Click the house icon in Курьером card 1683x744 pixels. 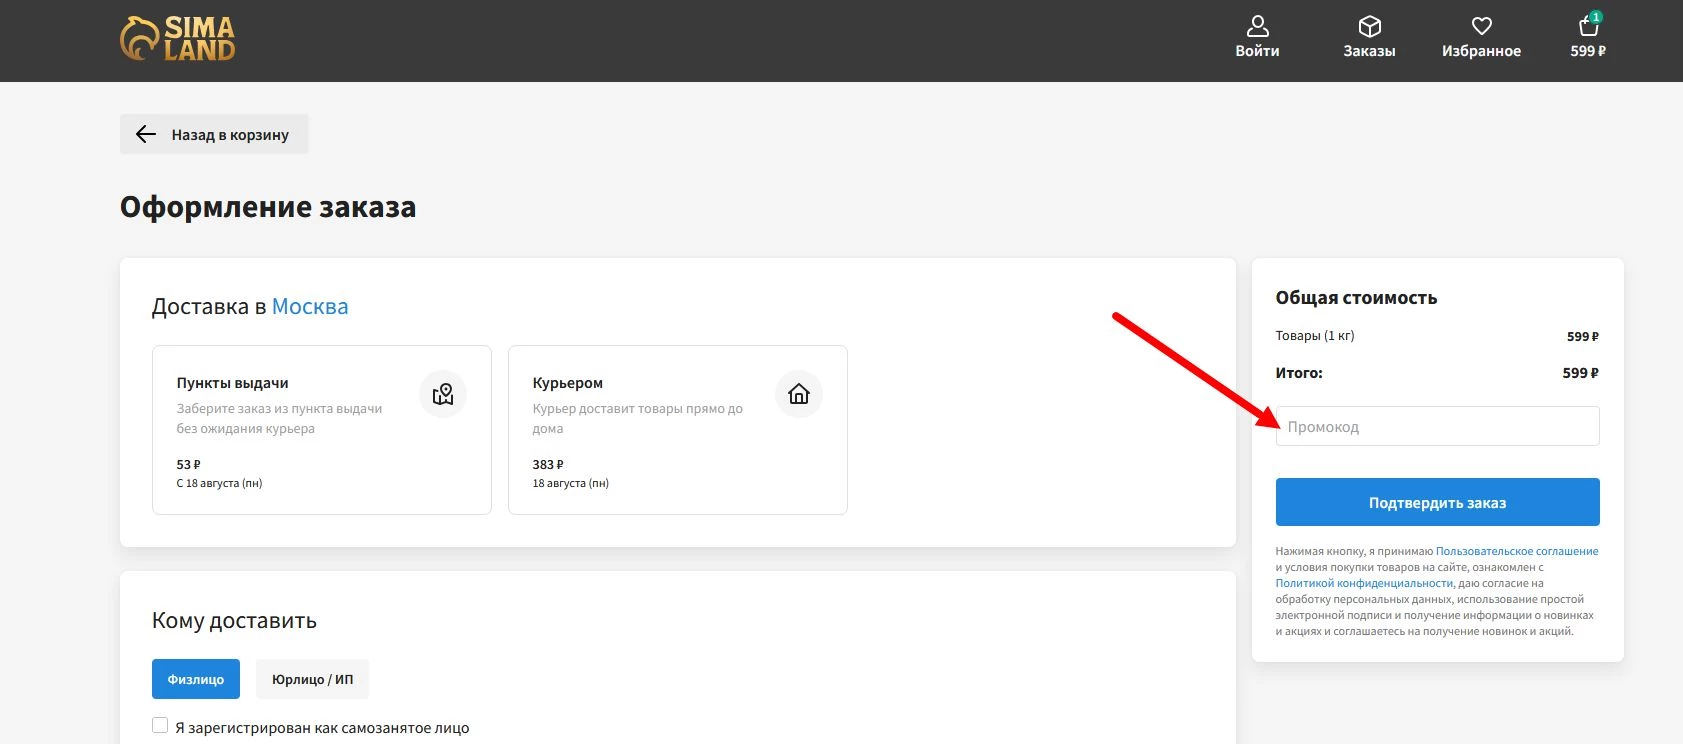[799, 394]
